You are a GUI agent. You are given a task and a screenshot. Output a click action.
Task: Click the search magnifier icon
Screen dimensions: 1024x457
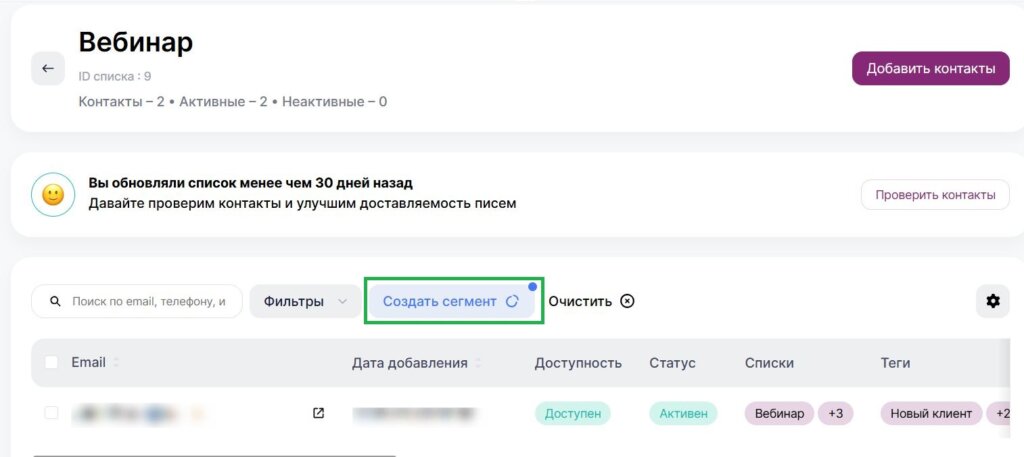point(55,301)
